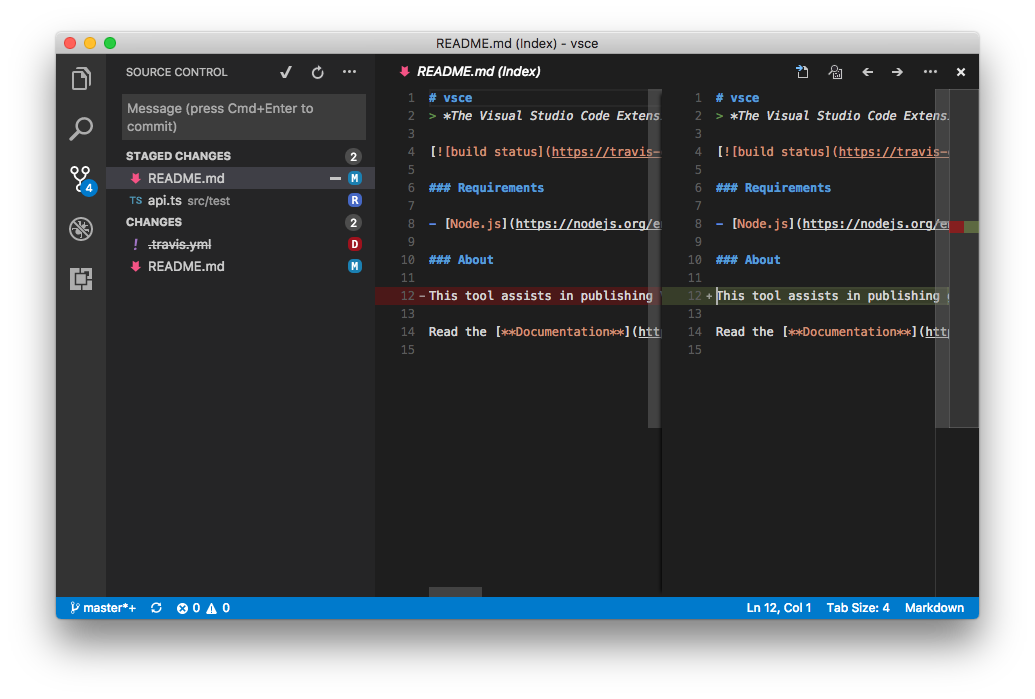The width and height of the screenshot is (1035, 699).
Task: Toggle whitespace rendering in the diff editor
Action: [835, 72]
